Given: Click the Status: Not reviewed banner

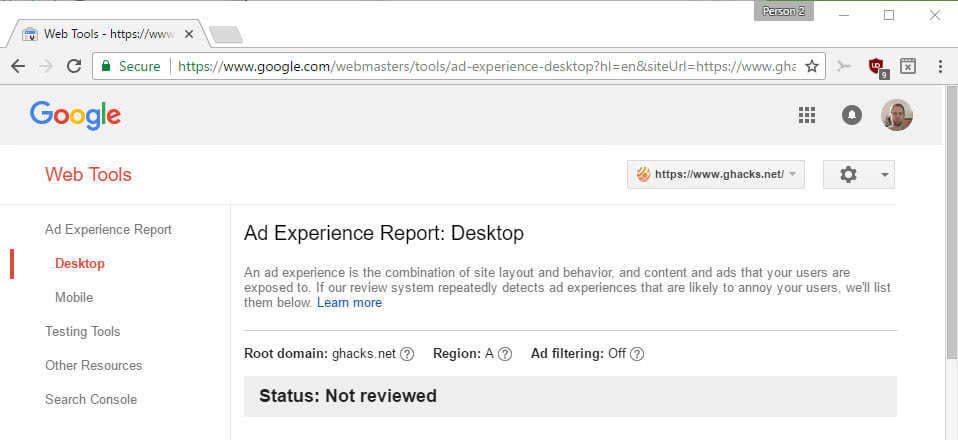Looking at the screenshot, I should point(570,396).
